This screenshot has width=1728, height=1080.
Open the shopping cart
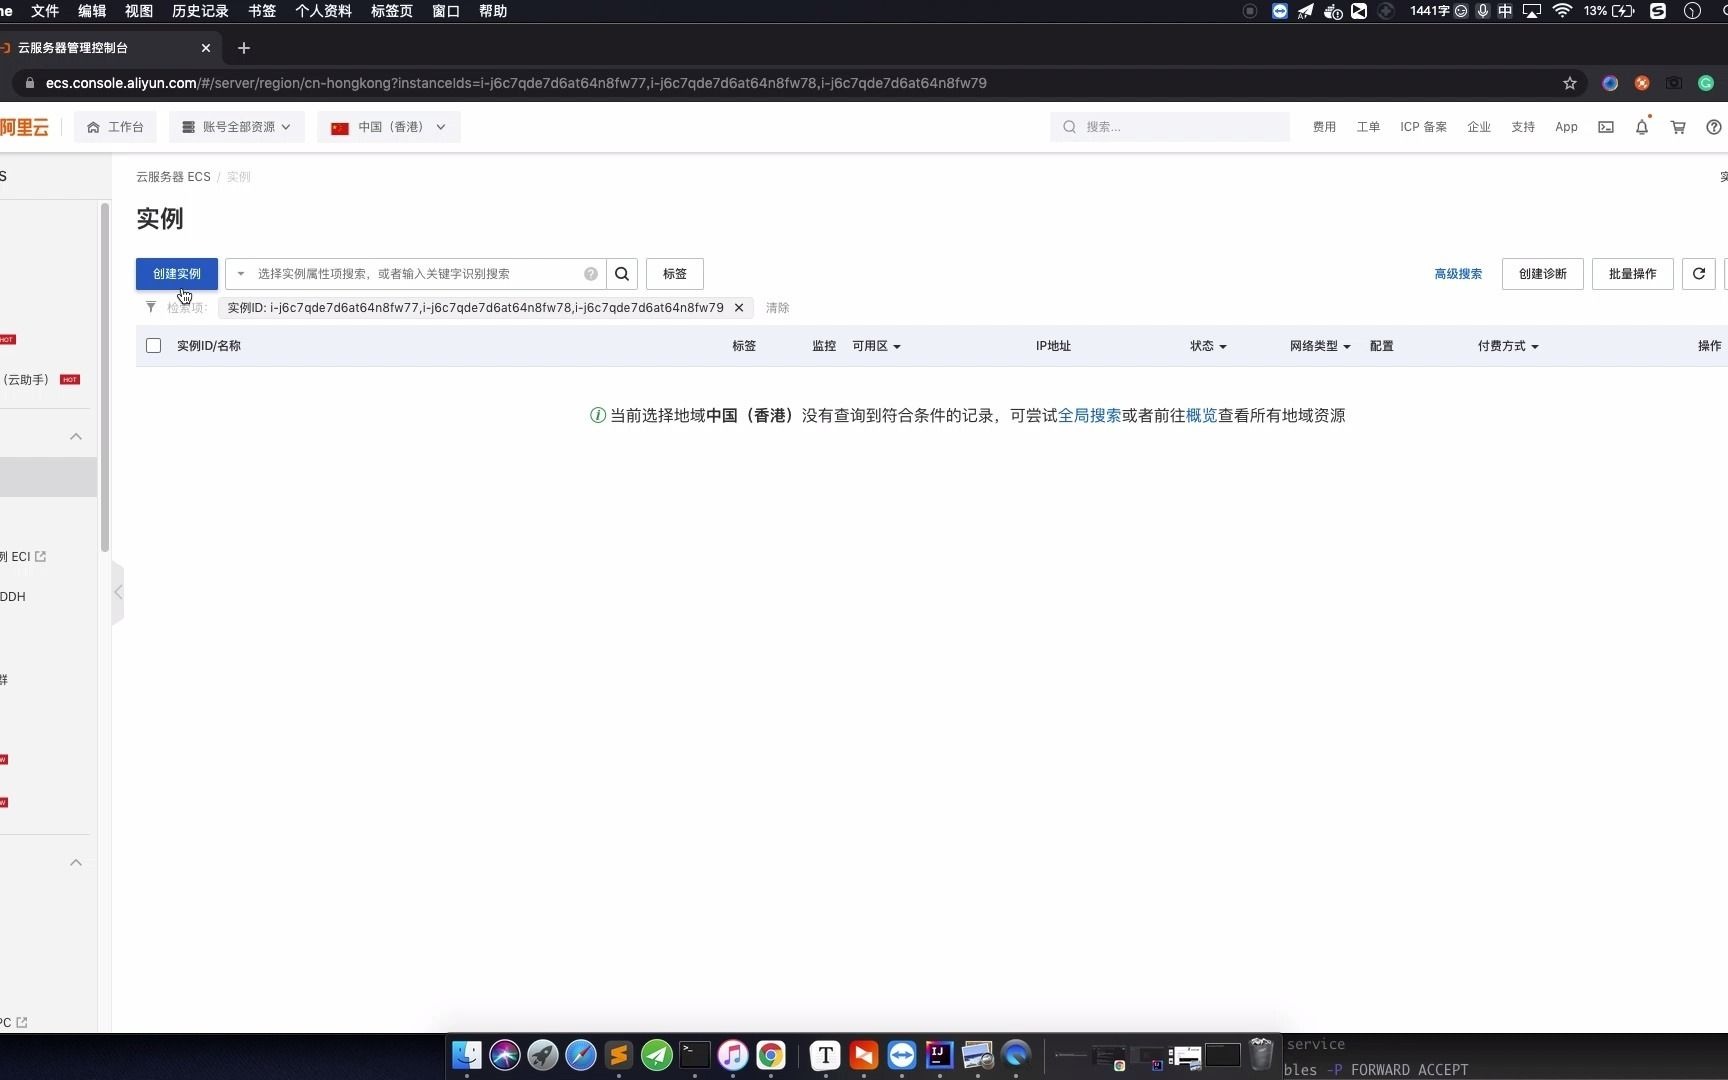click(1678, 127)
